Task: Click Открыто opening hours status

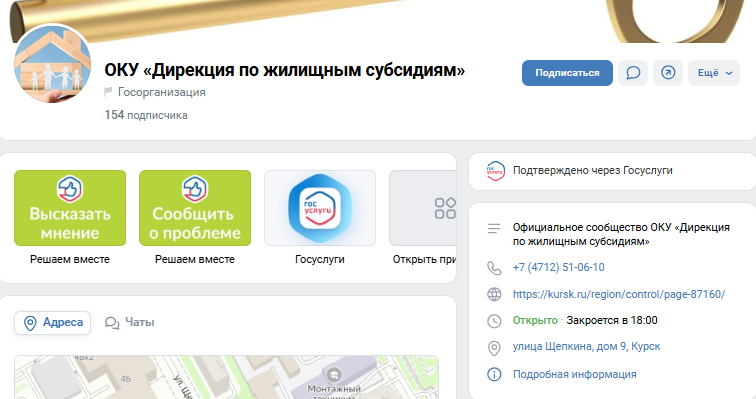Action: (535, 320)
